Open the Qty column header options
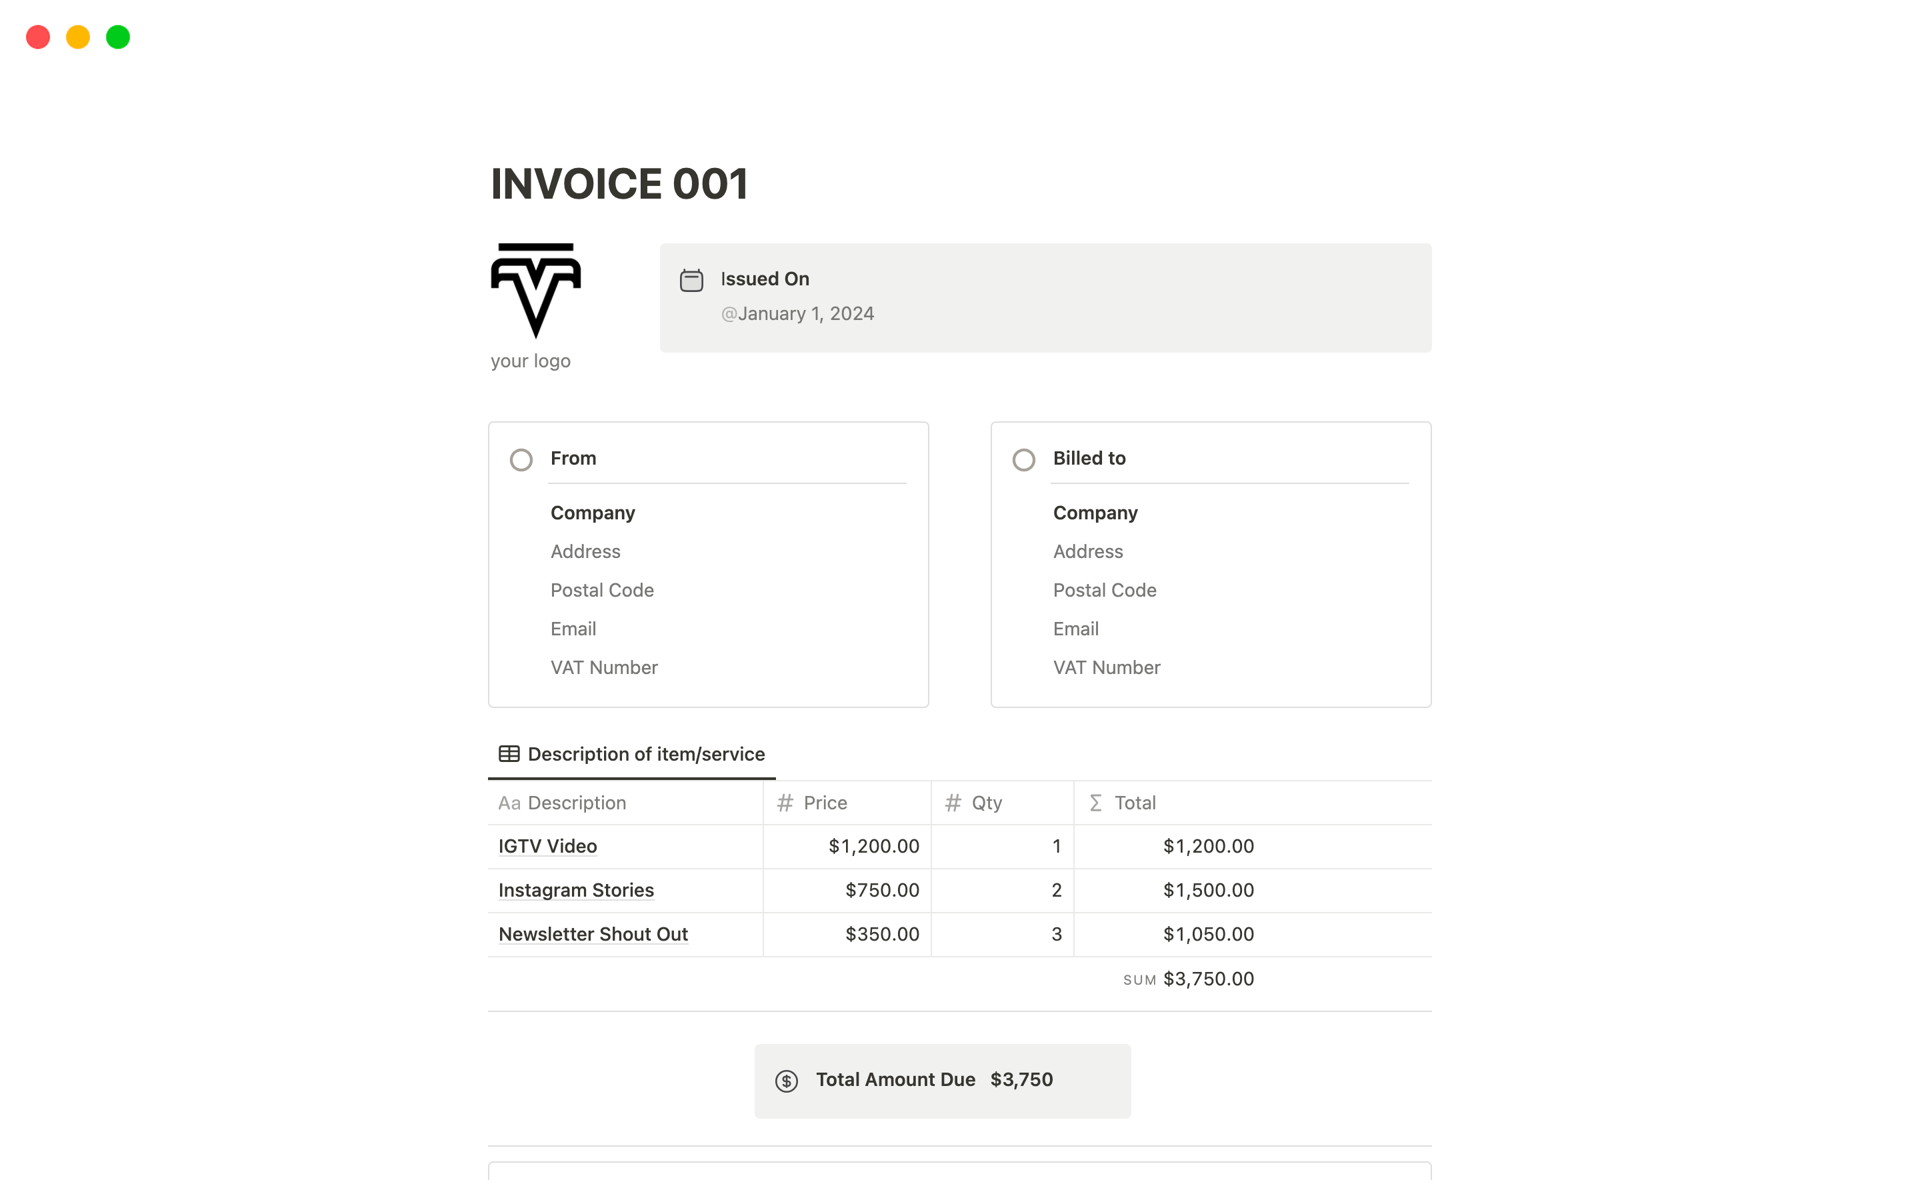Image resolution: width=1920 pixels, height=1200 pixels. (x=986, y=803)
